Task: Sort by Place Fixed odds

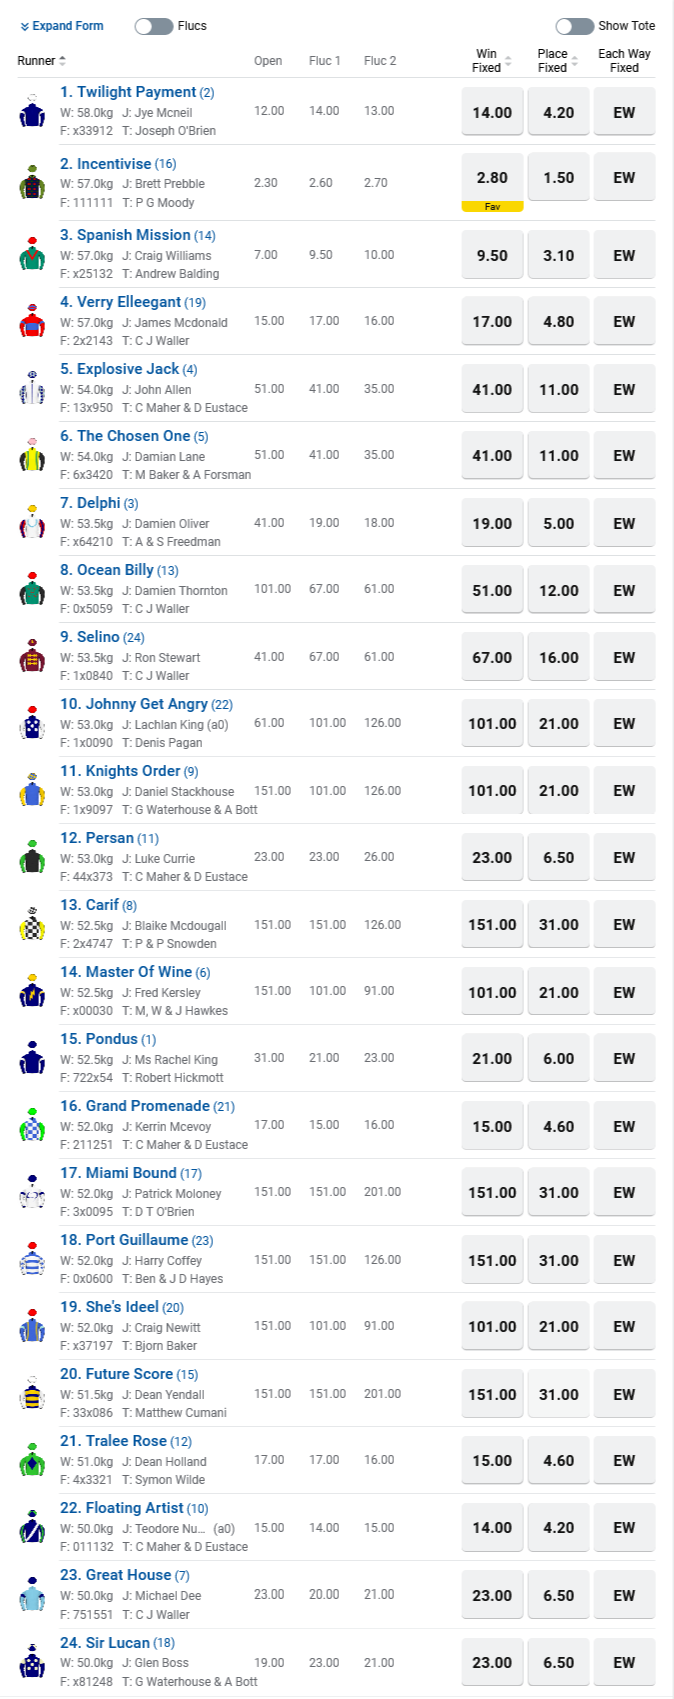Action: pos(574,61)
